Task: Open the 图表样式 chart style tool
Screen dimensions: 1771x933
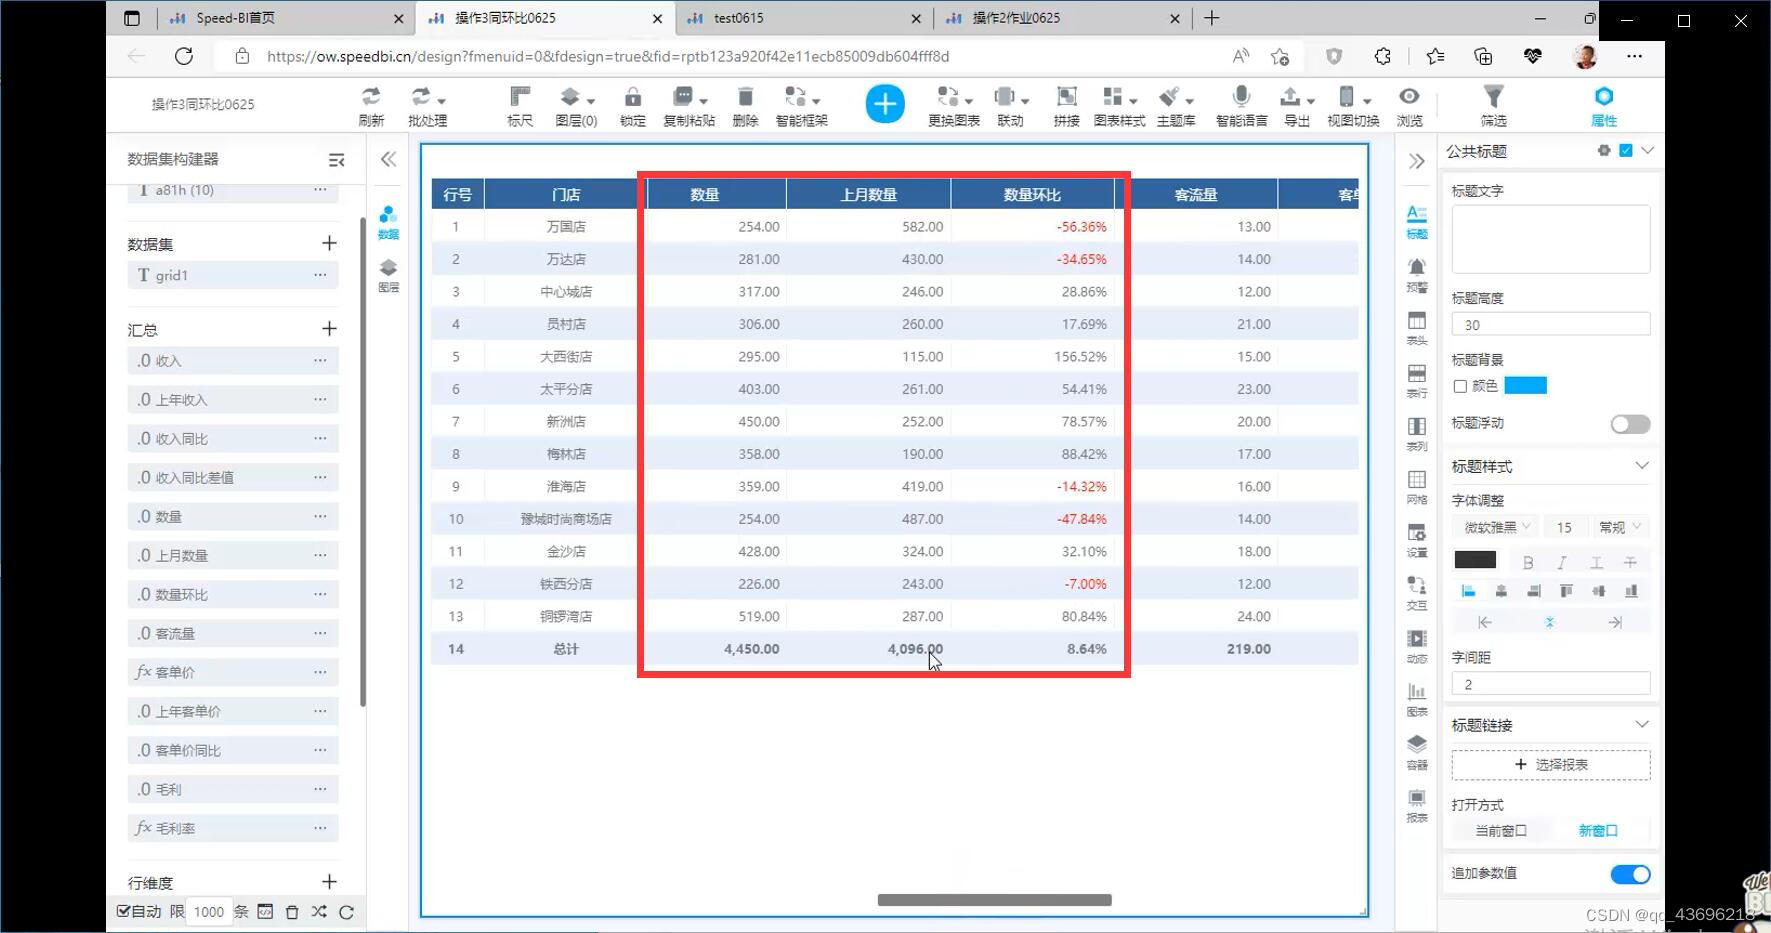Action: click(x=1119, y=105)
